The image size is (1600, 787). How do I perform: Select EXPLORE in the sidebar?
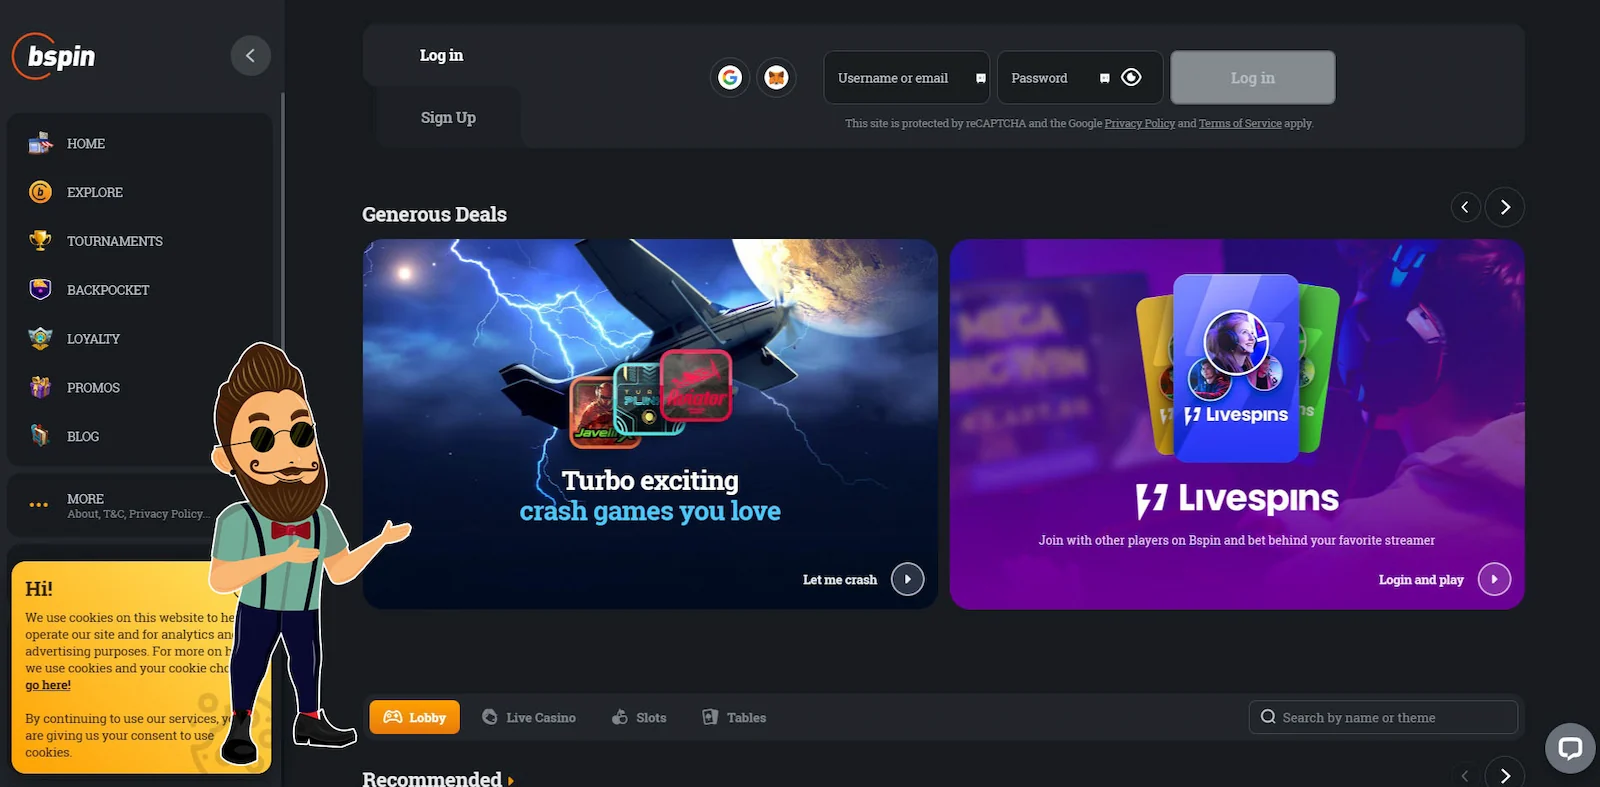(95, 192)
